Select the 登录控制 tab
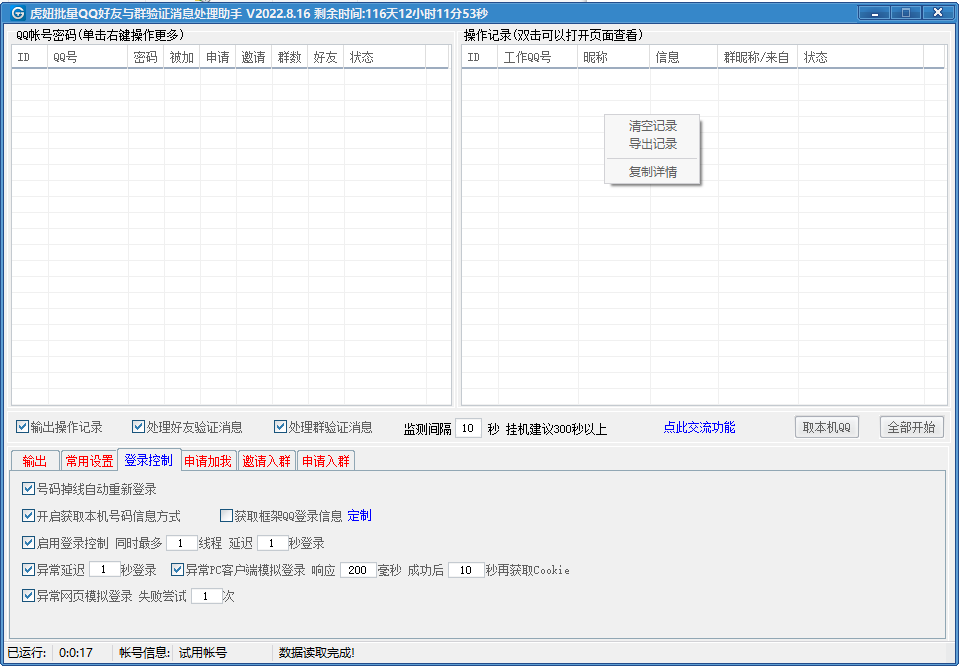The width and height of the screenshot is (959, 666). [149, 460]
